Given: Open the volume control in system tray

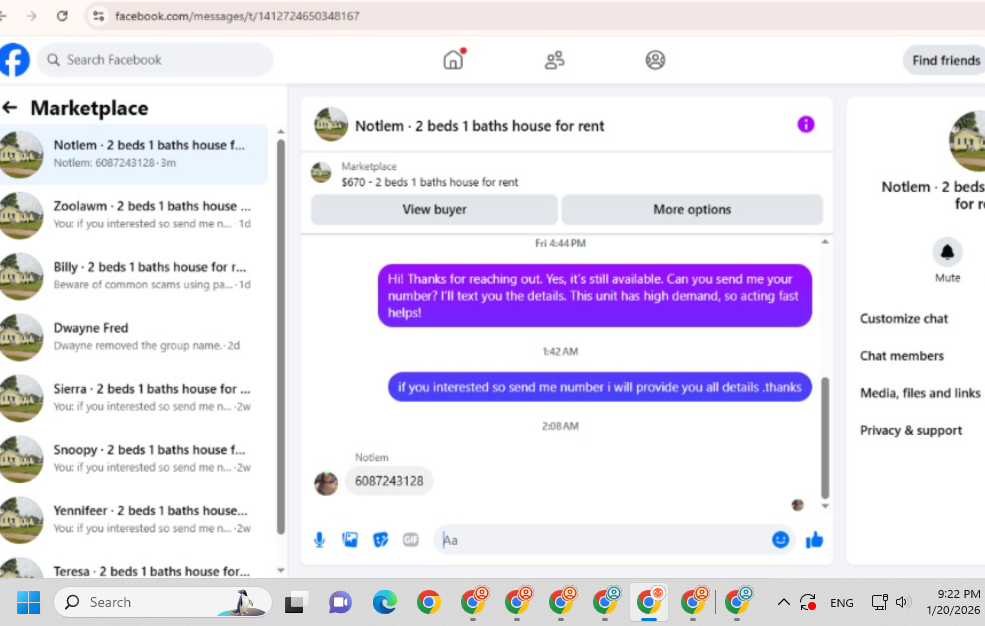Looking at the screenshot, I should coord(903,602).
